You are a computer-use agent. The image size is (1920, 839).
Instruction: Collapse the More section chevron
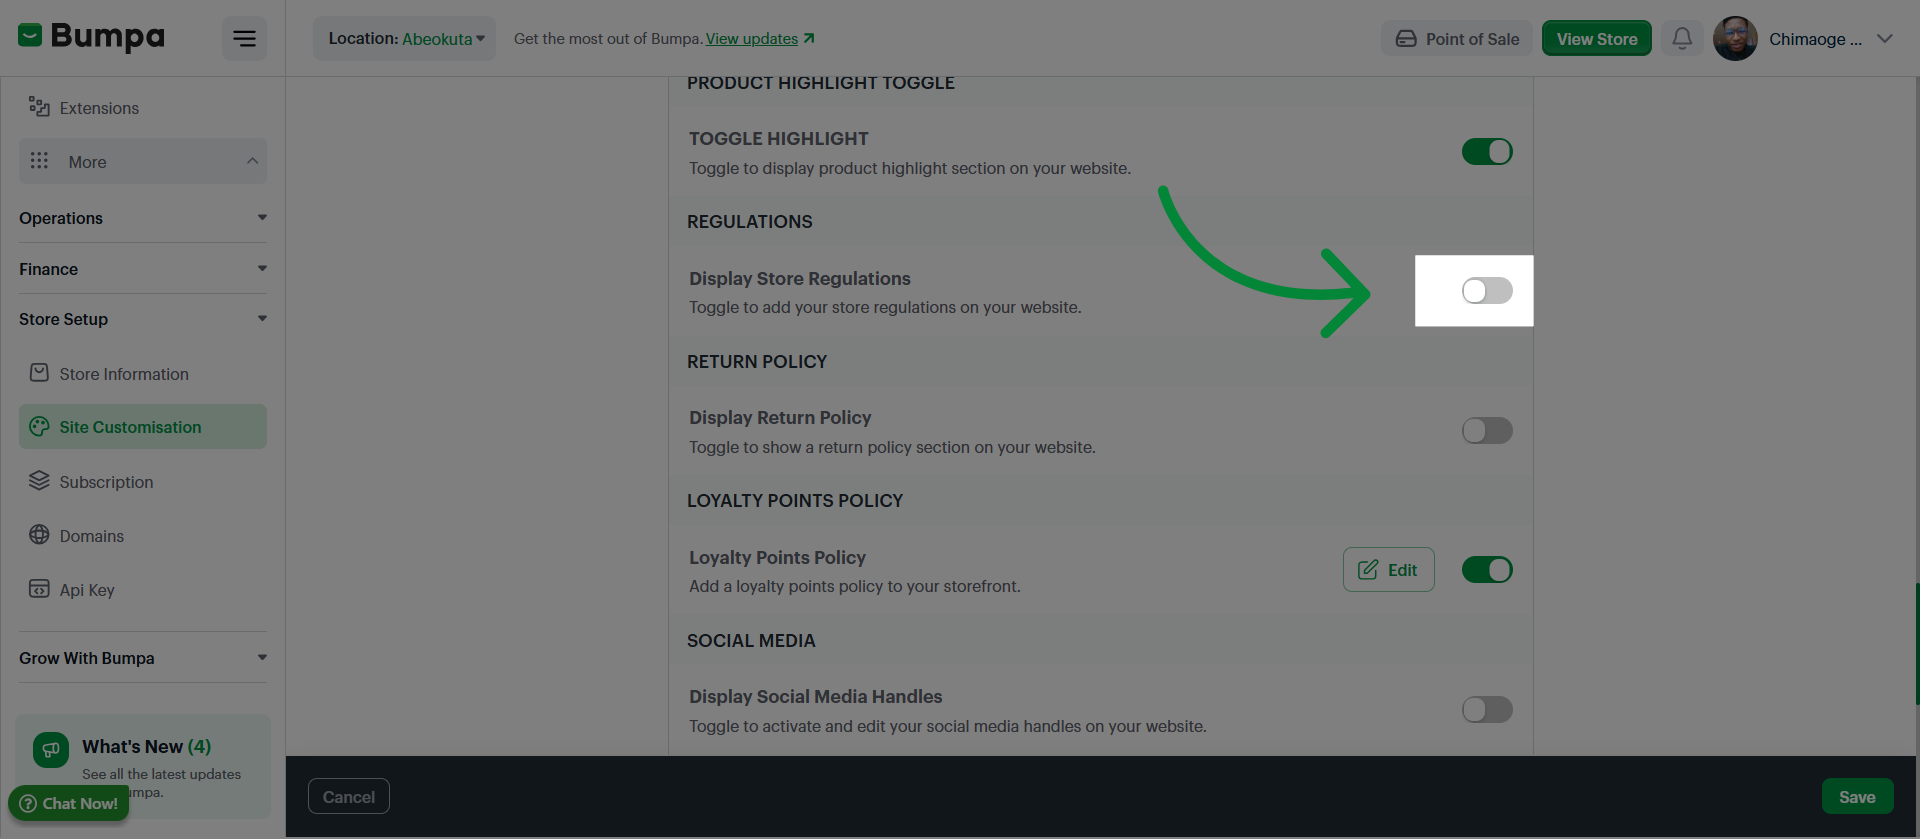[x=252, y=161]
